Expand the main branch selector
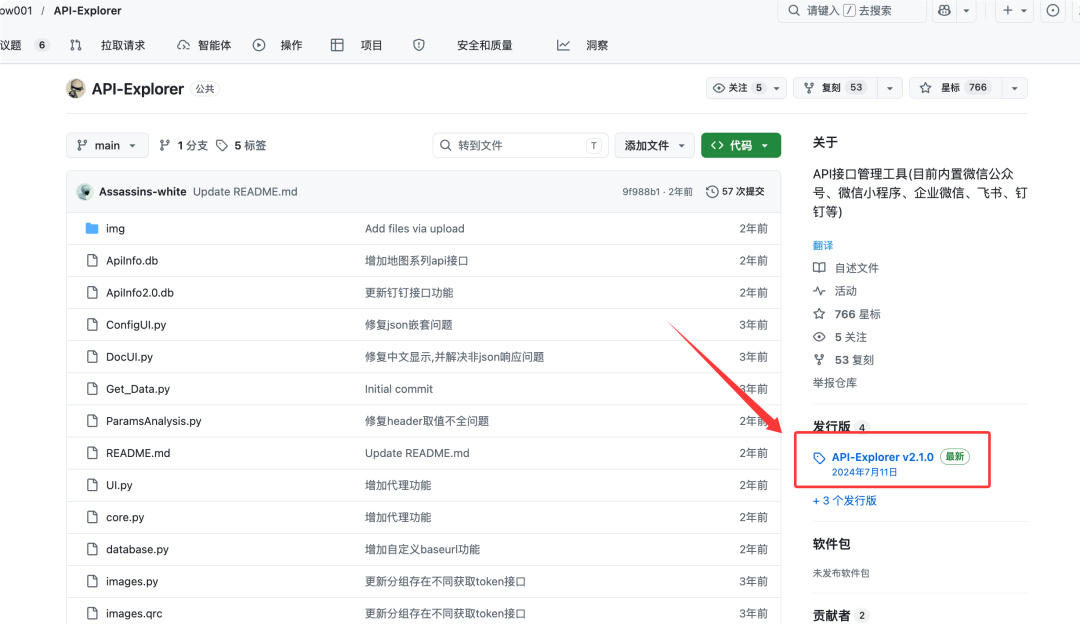 [107, 145]
